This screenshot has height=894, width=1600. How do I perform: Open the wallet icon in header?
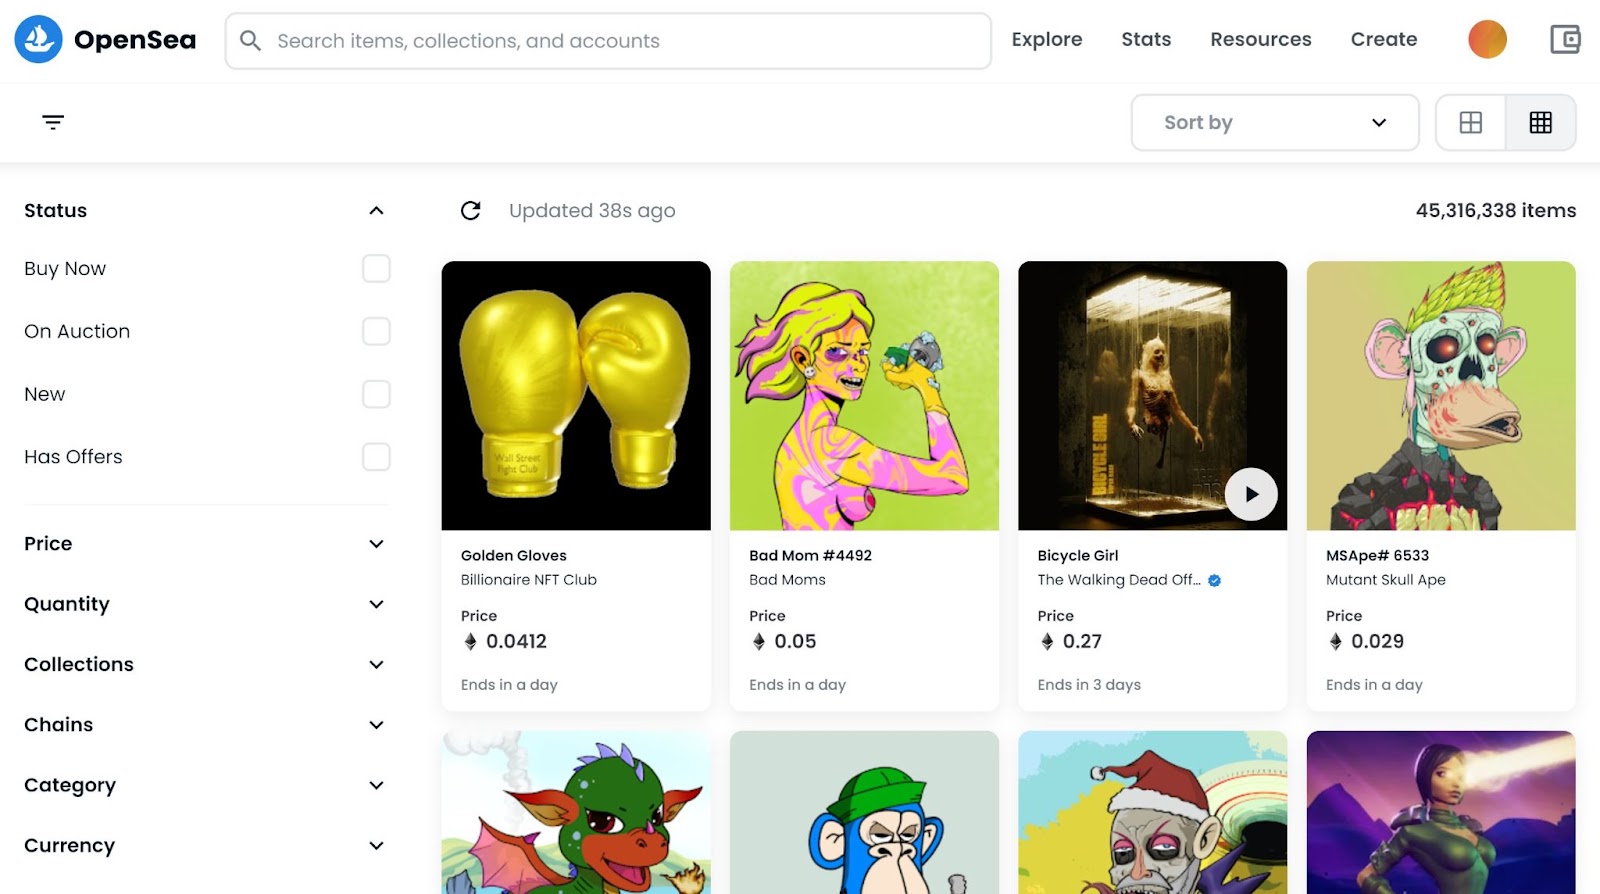(1565, 40)
